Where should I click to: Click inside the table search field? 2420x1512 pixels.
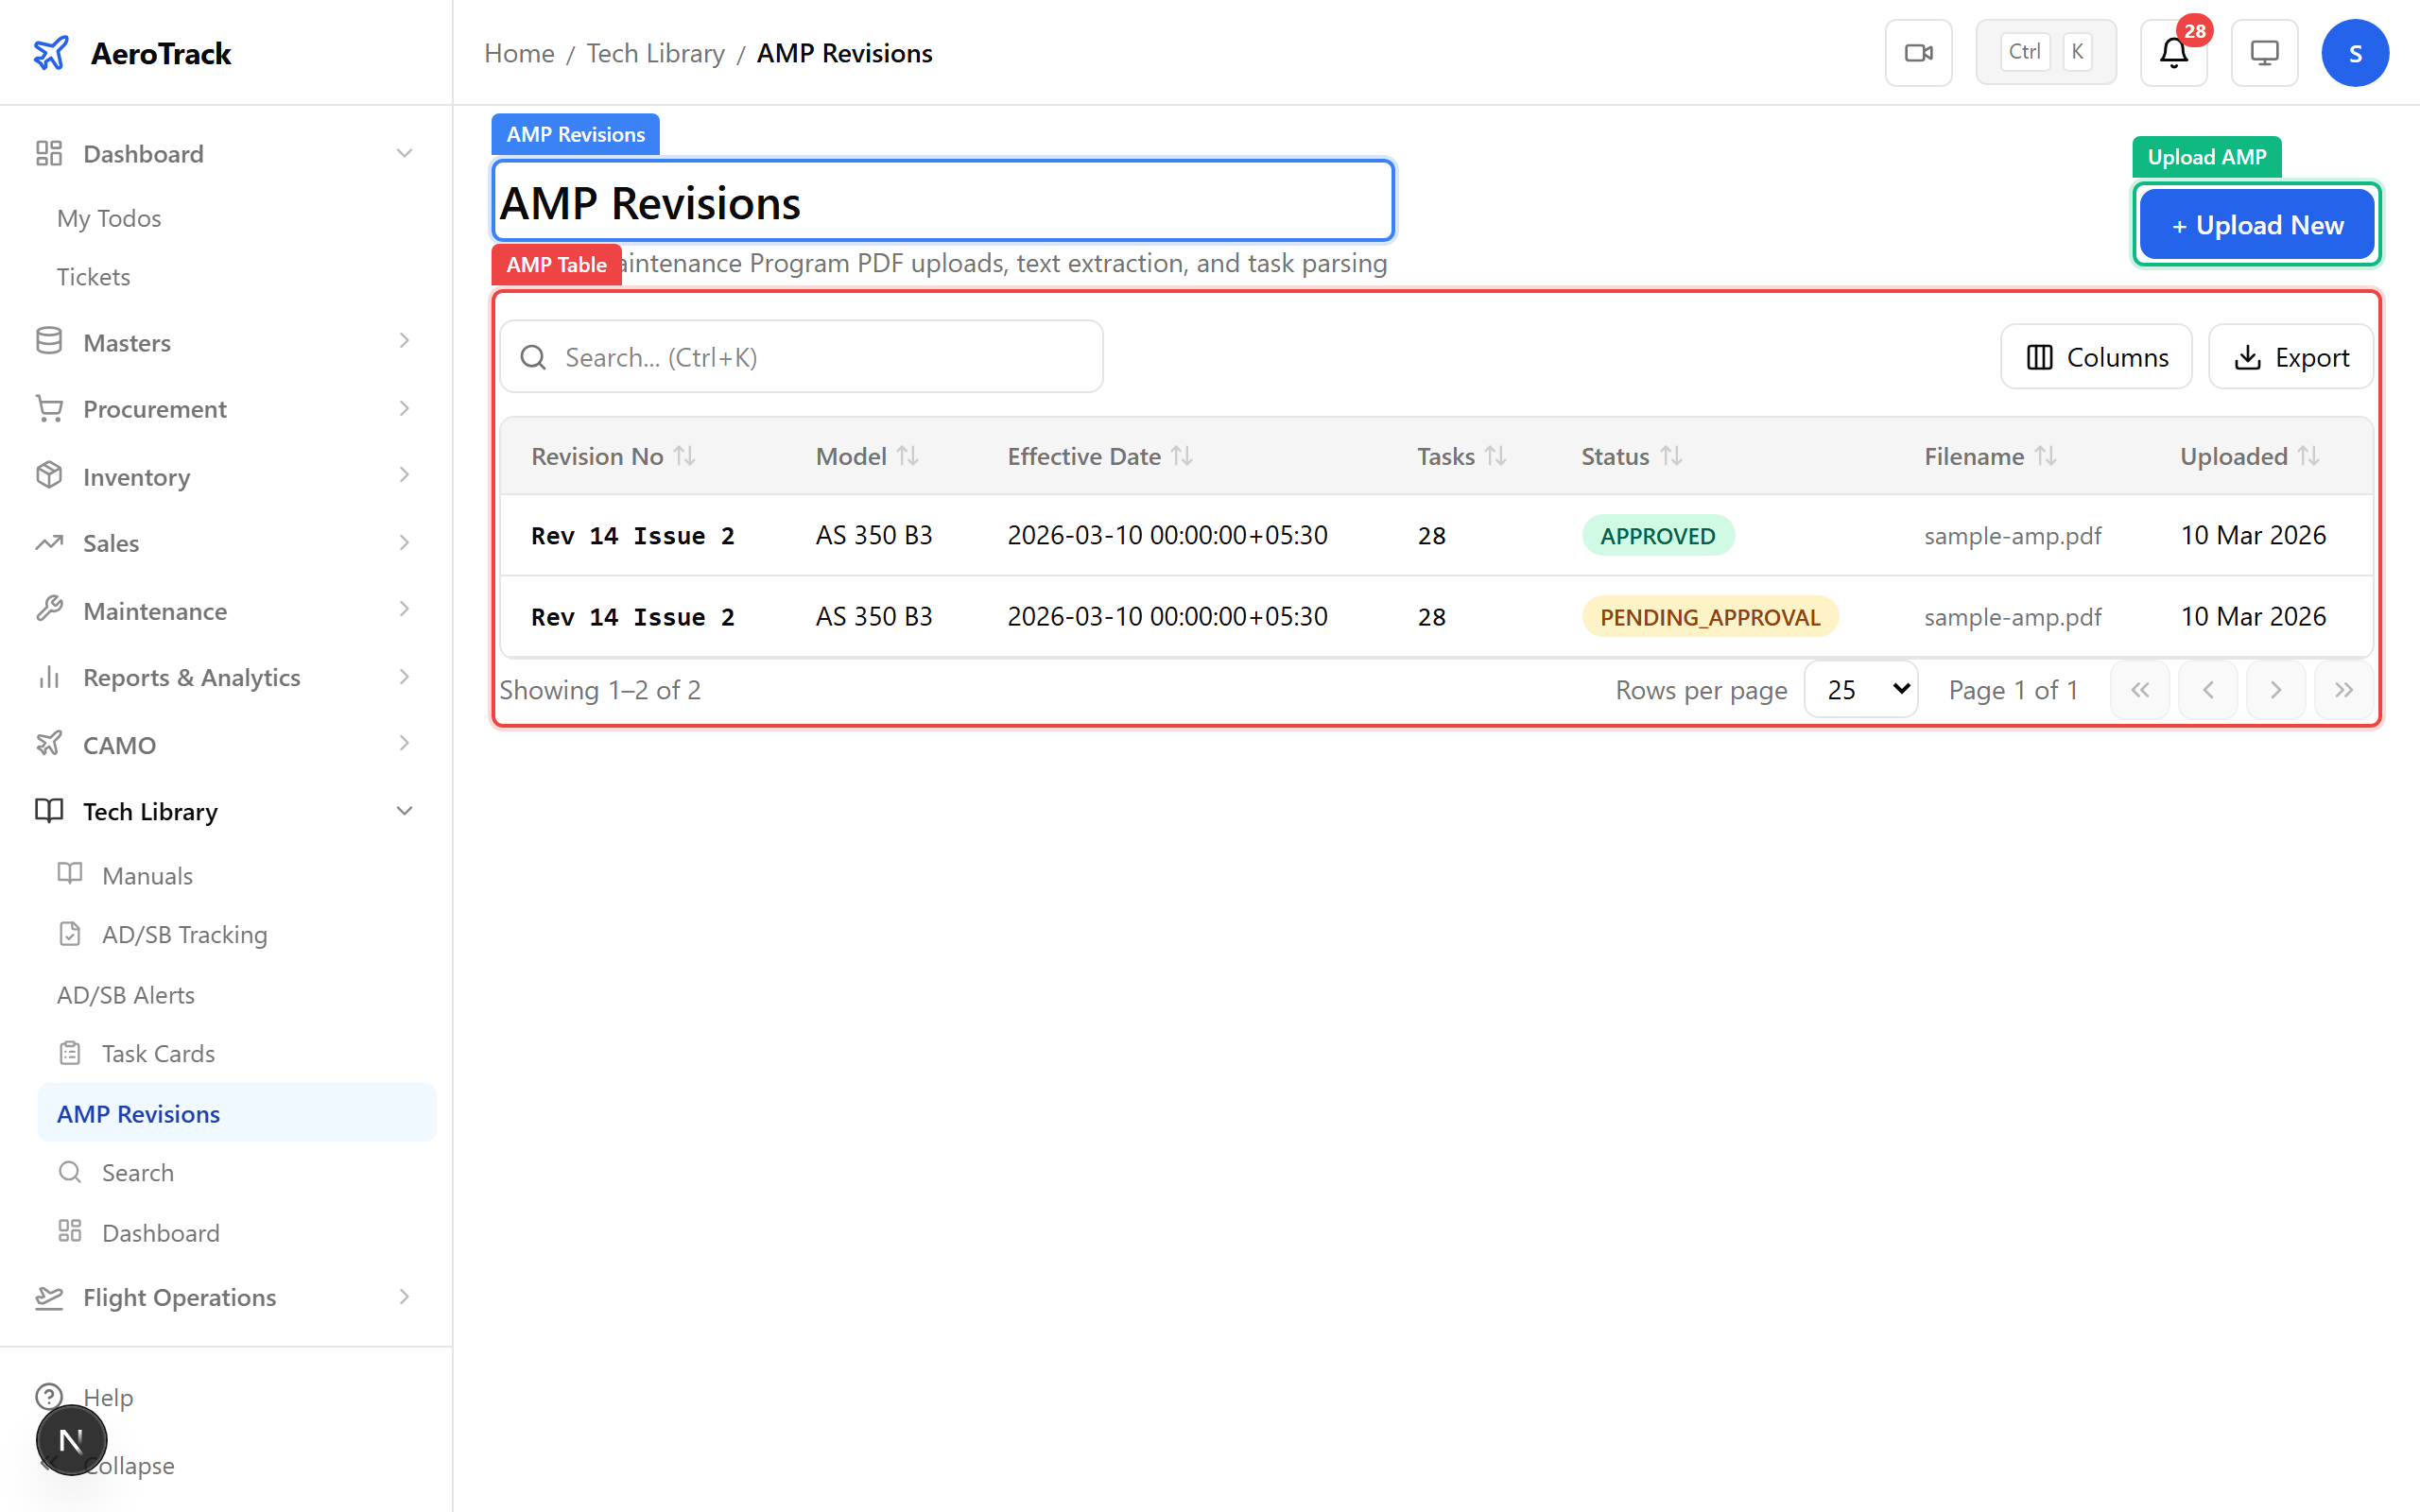pos(800,356)
